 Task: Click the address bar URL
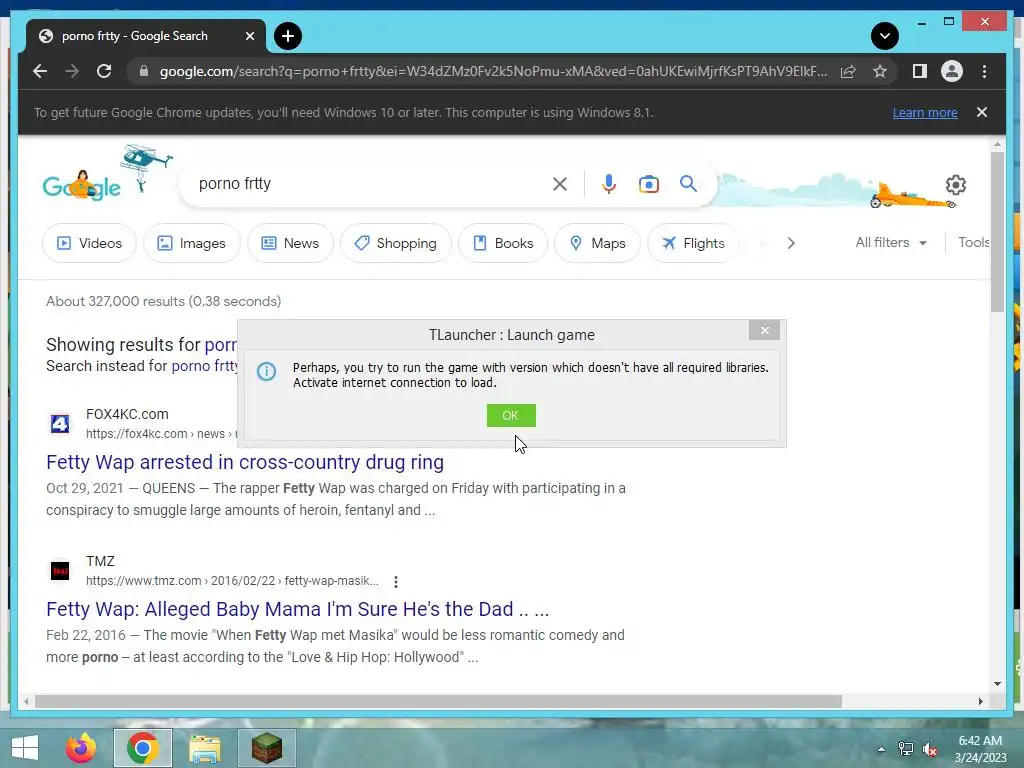click(493, 71)
